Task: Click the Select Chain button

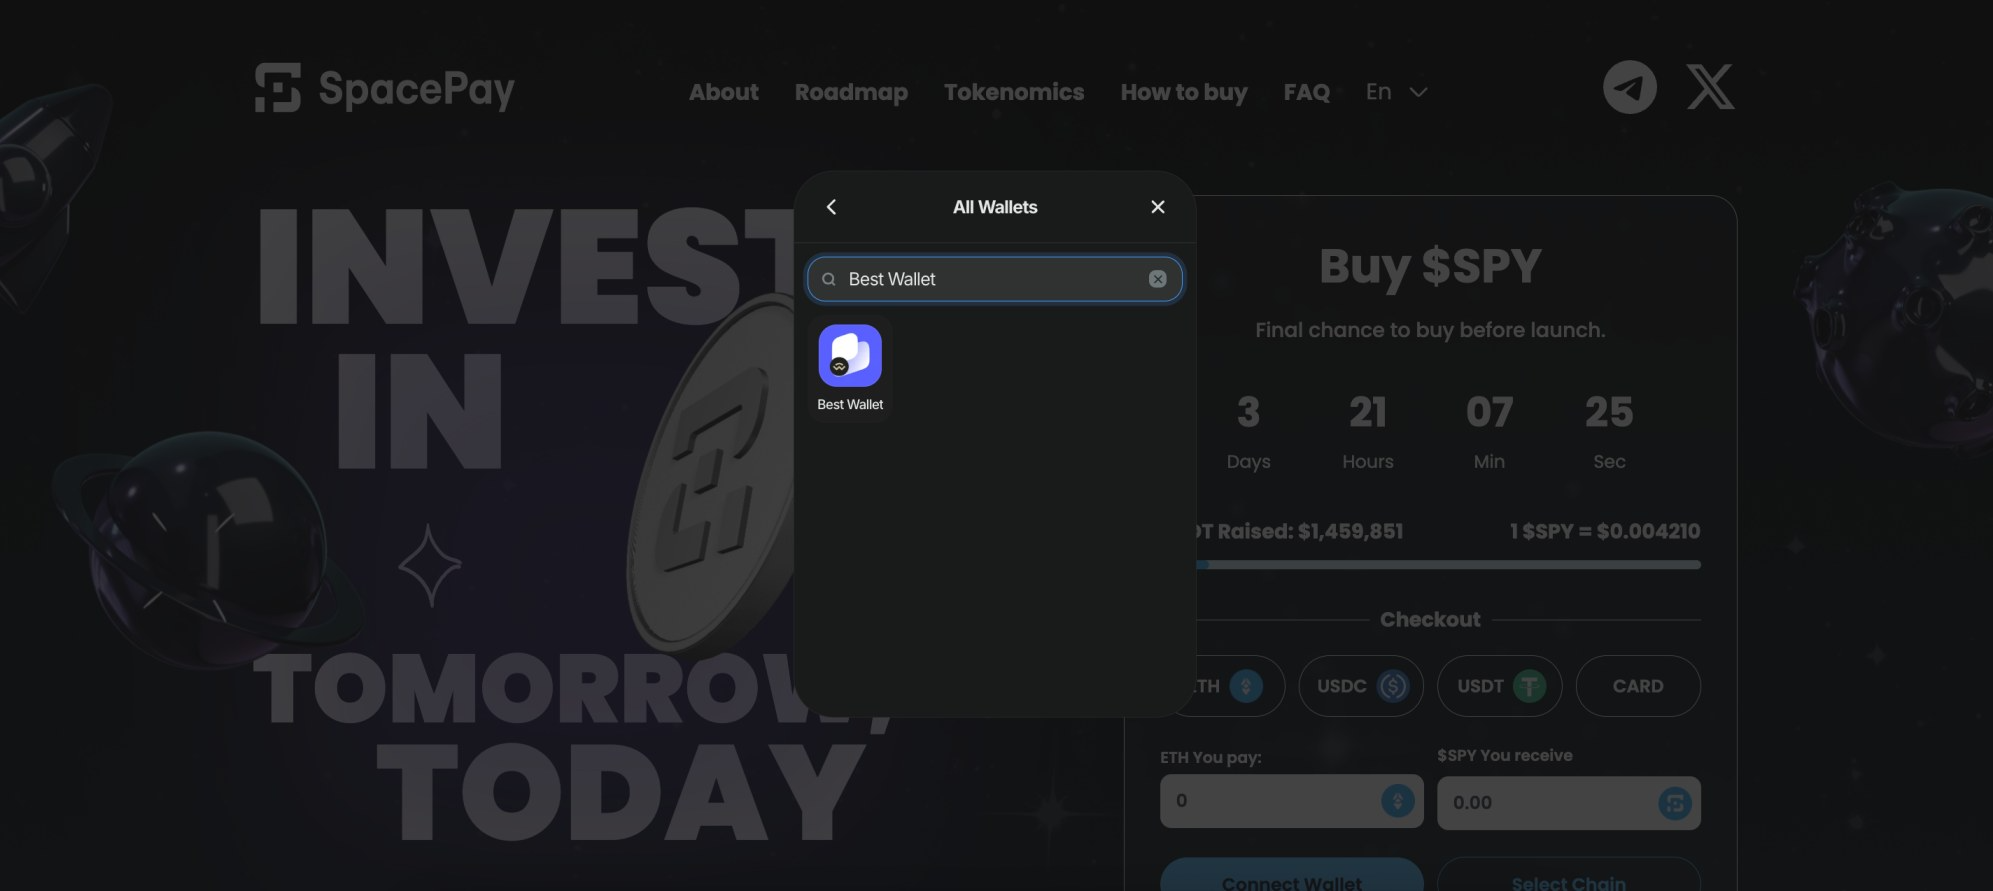Action: 1568,875
